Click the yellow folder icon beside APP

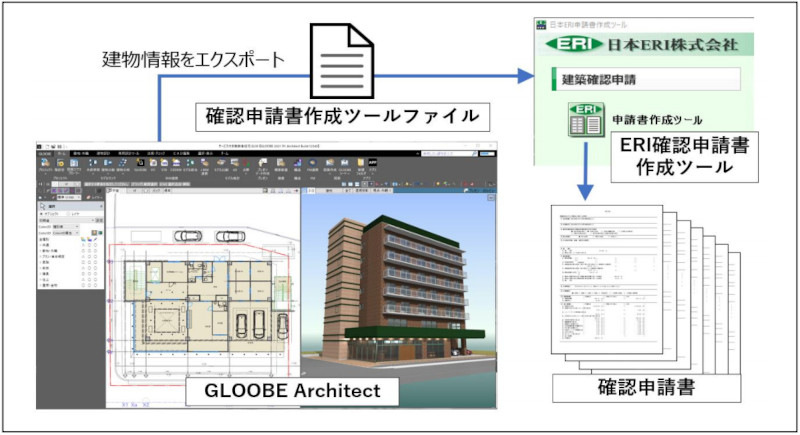click(361, 163)
